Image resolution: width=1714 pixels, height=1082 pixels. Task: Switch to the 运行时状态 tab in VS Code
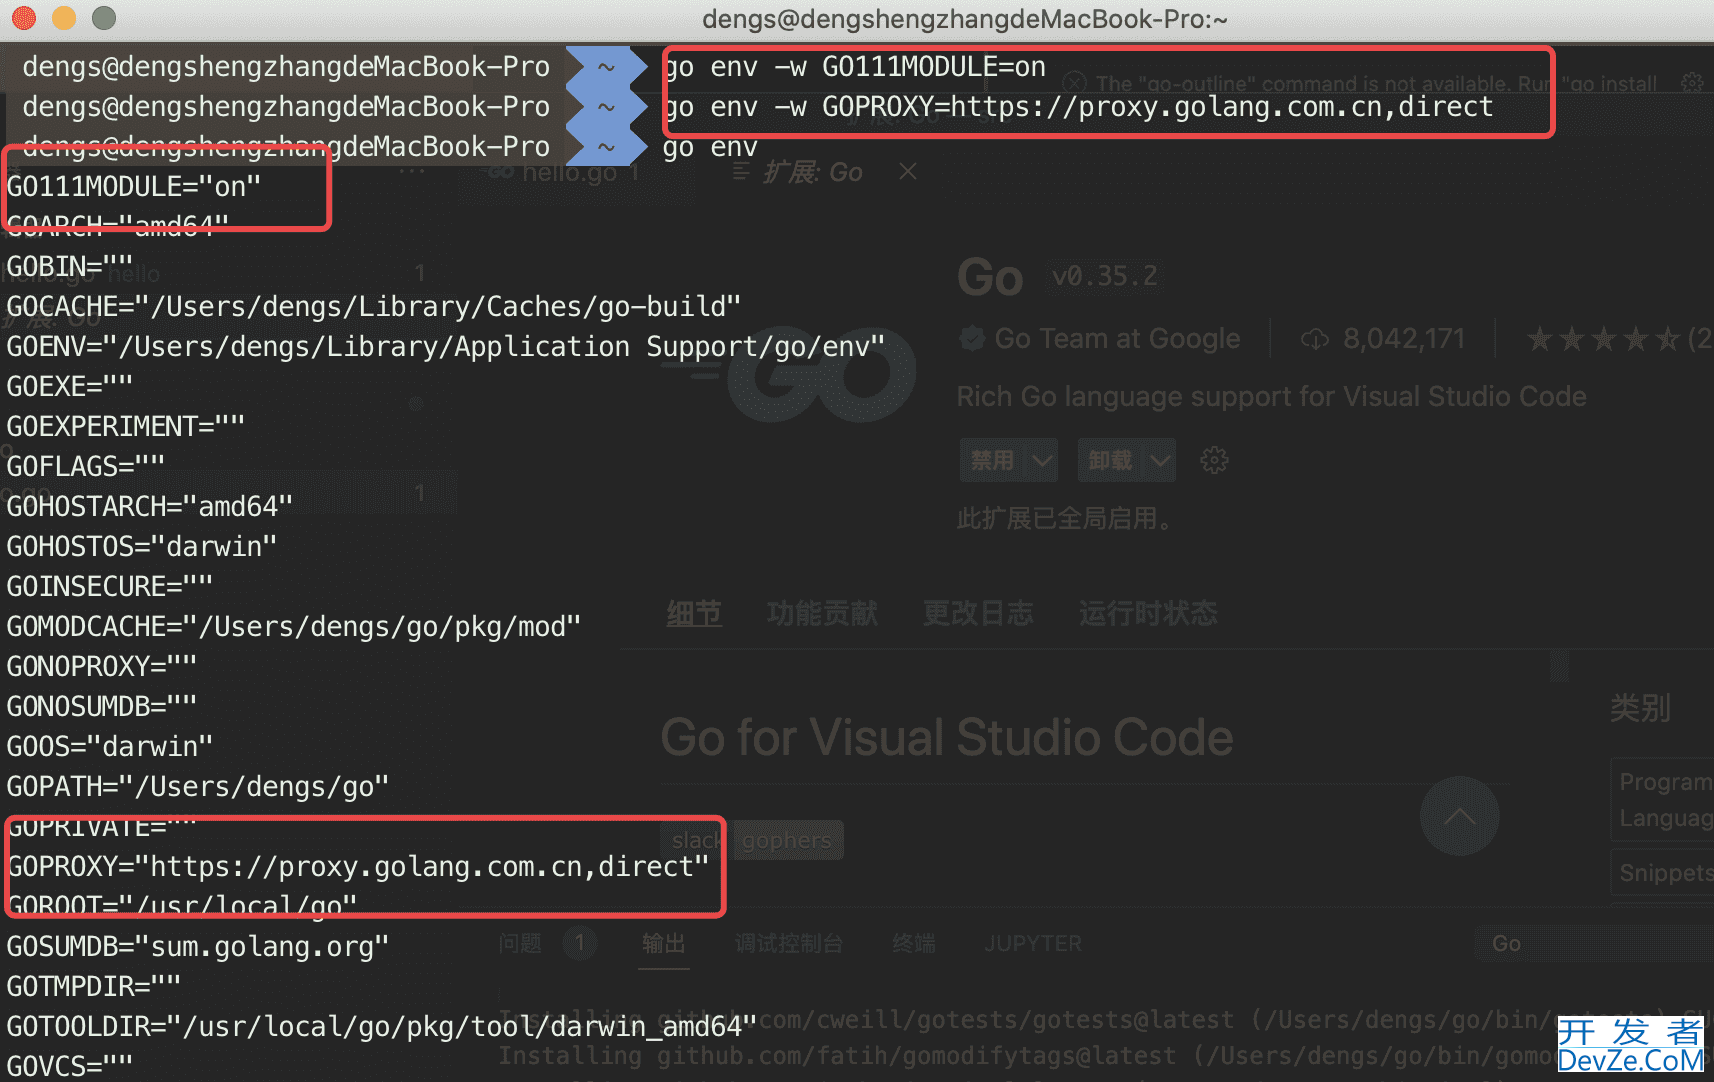[x=1148, y=613]
